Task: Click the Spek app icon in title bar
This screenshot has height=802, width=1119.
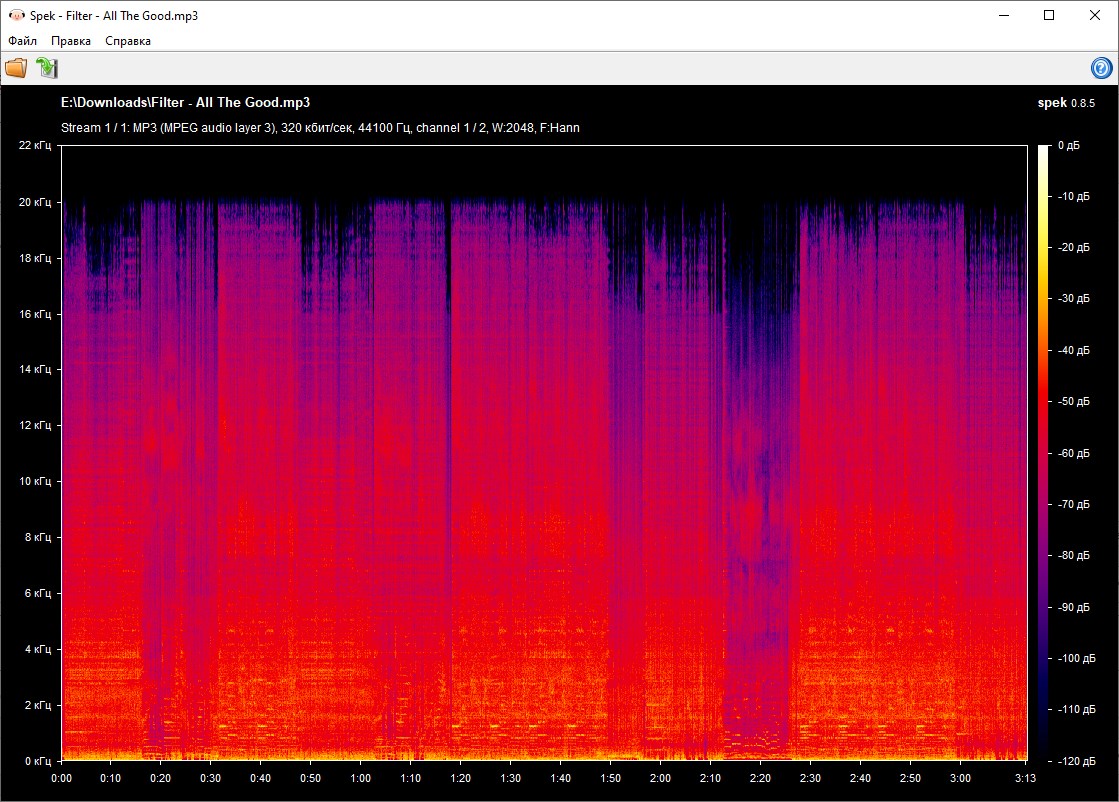Action: pyautogui.click(x=14, y=15)
